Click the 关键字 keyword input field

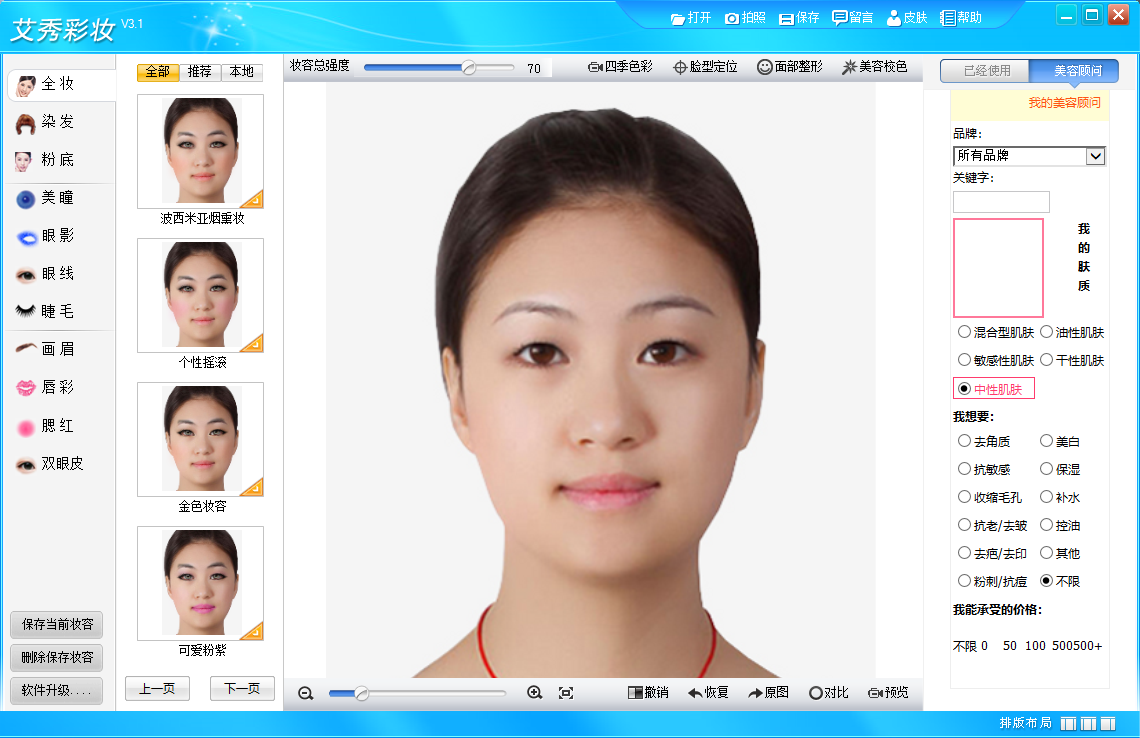click(1001, 202)
